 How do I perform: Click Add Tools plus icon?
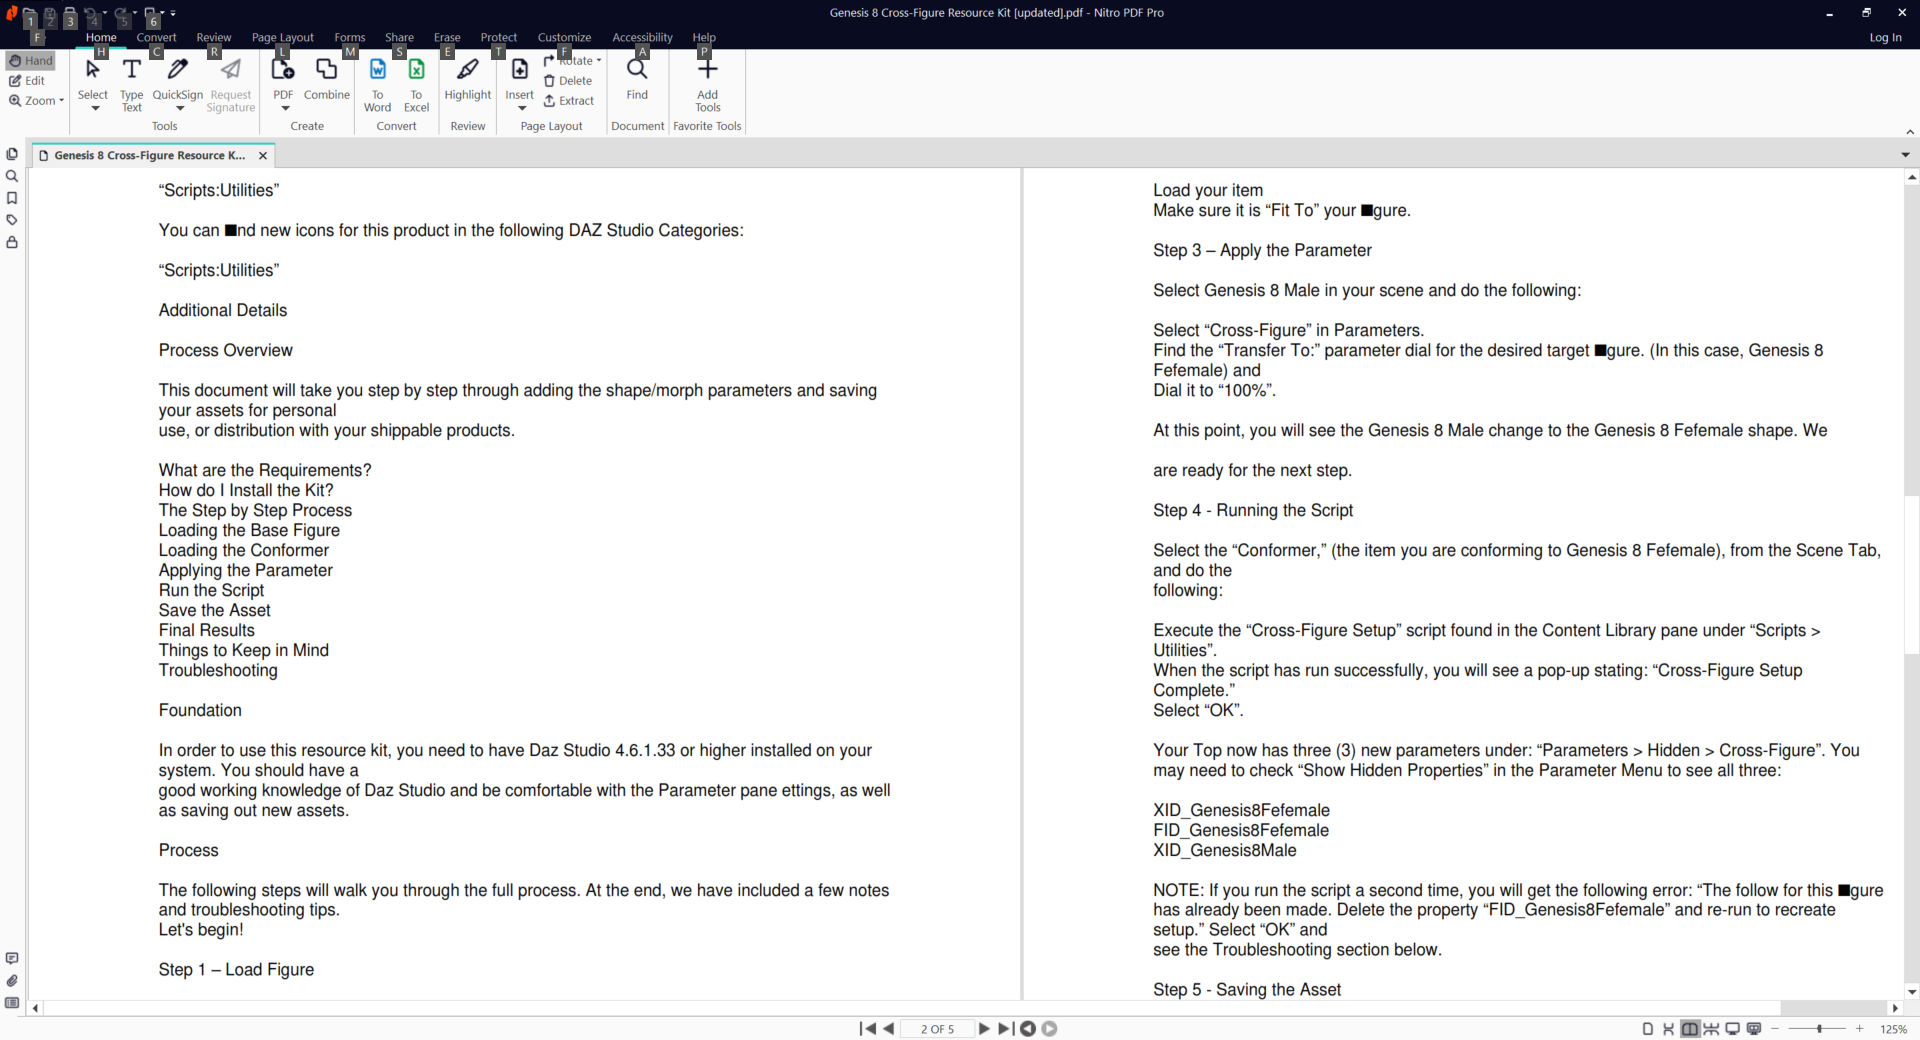[x=707, y=80]
